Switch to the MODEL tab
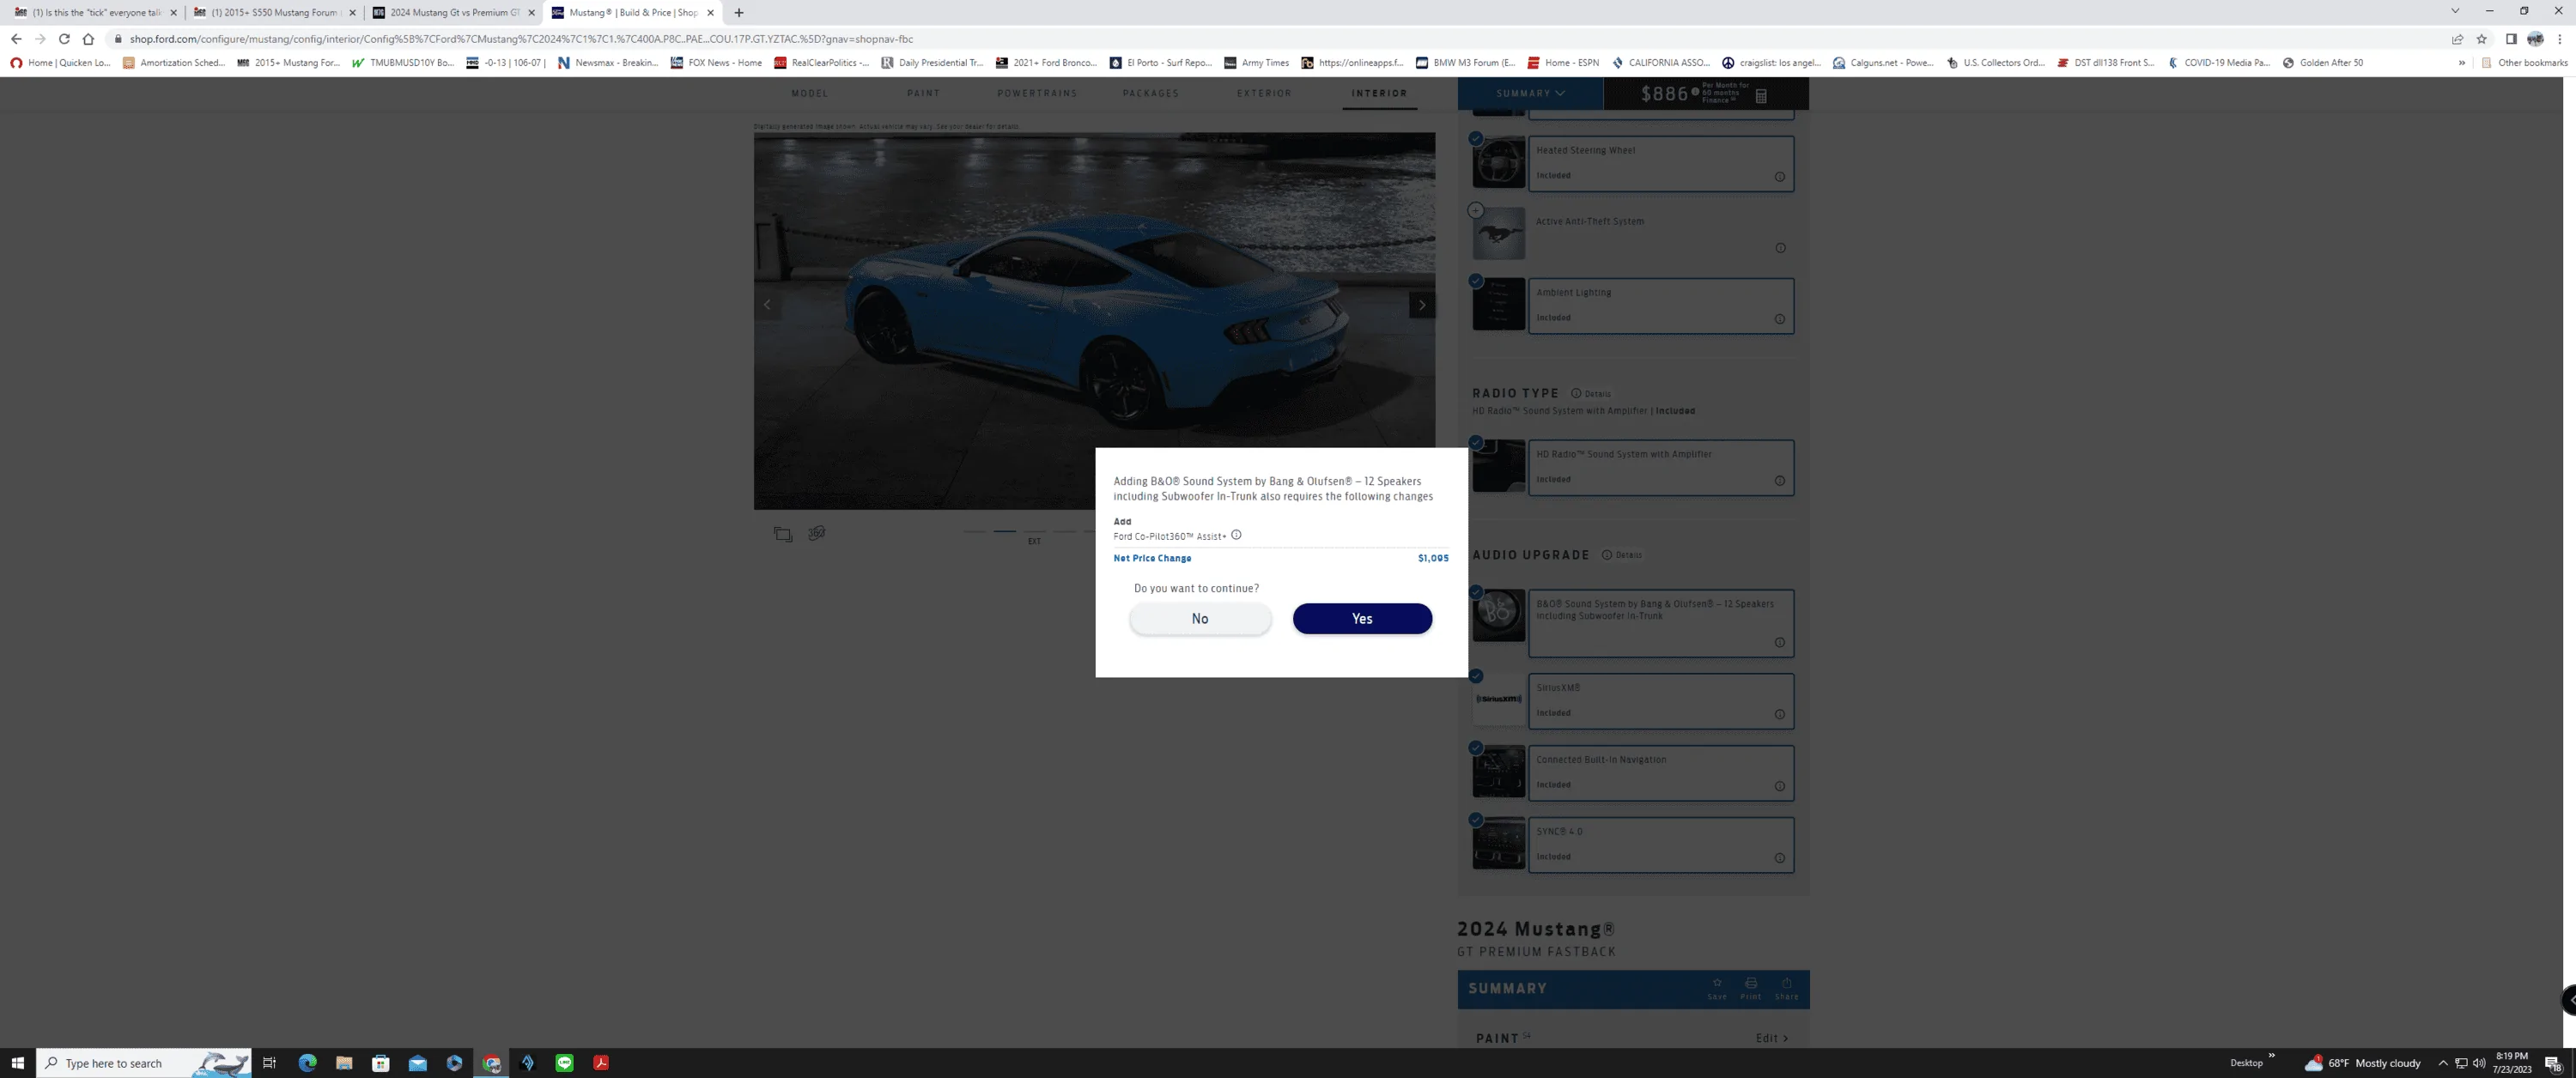The image size is (2576, 1078). [x=810, y=93]
